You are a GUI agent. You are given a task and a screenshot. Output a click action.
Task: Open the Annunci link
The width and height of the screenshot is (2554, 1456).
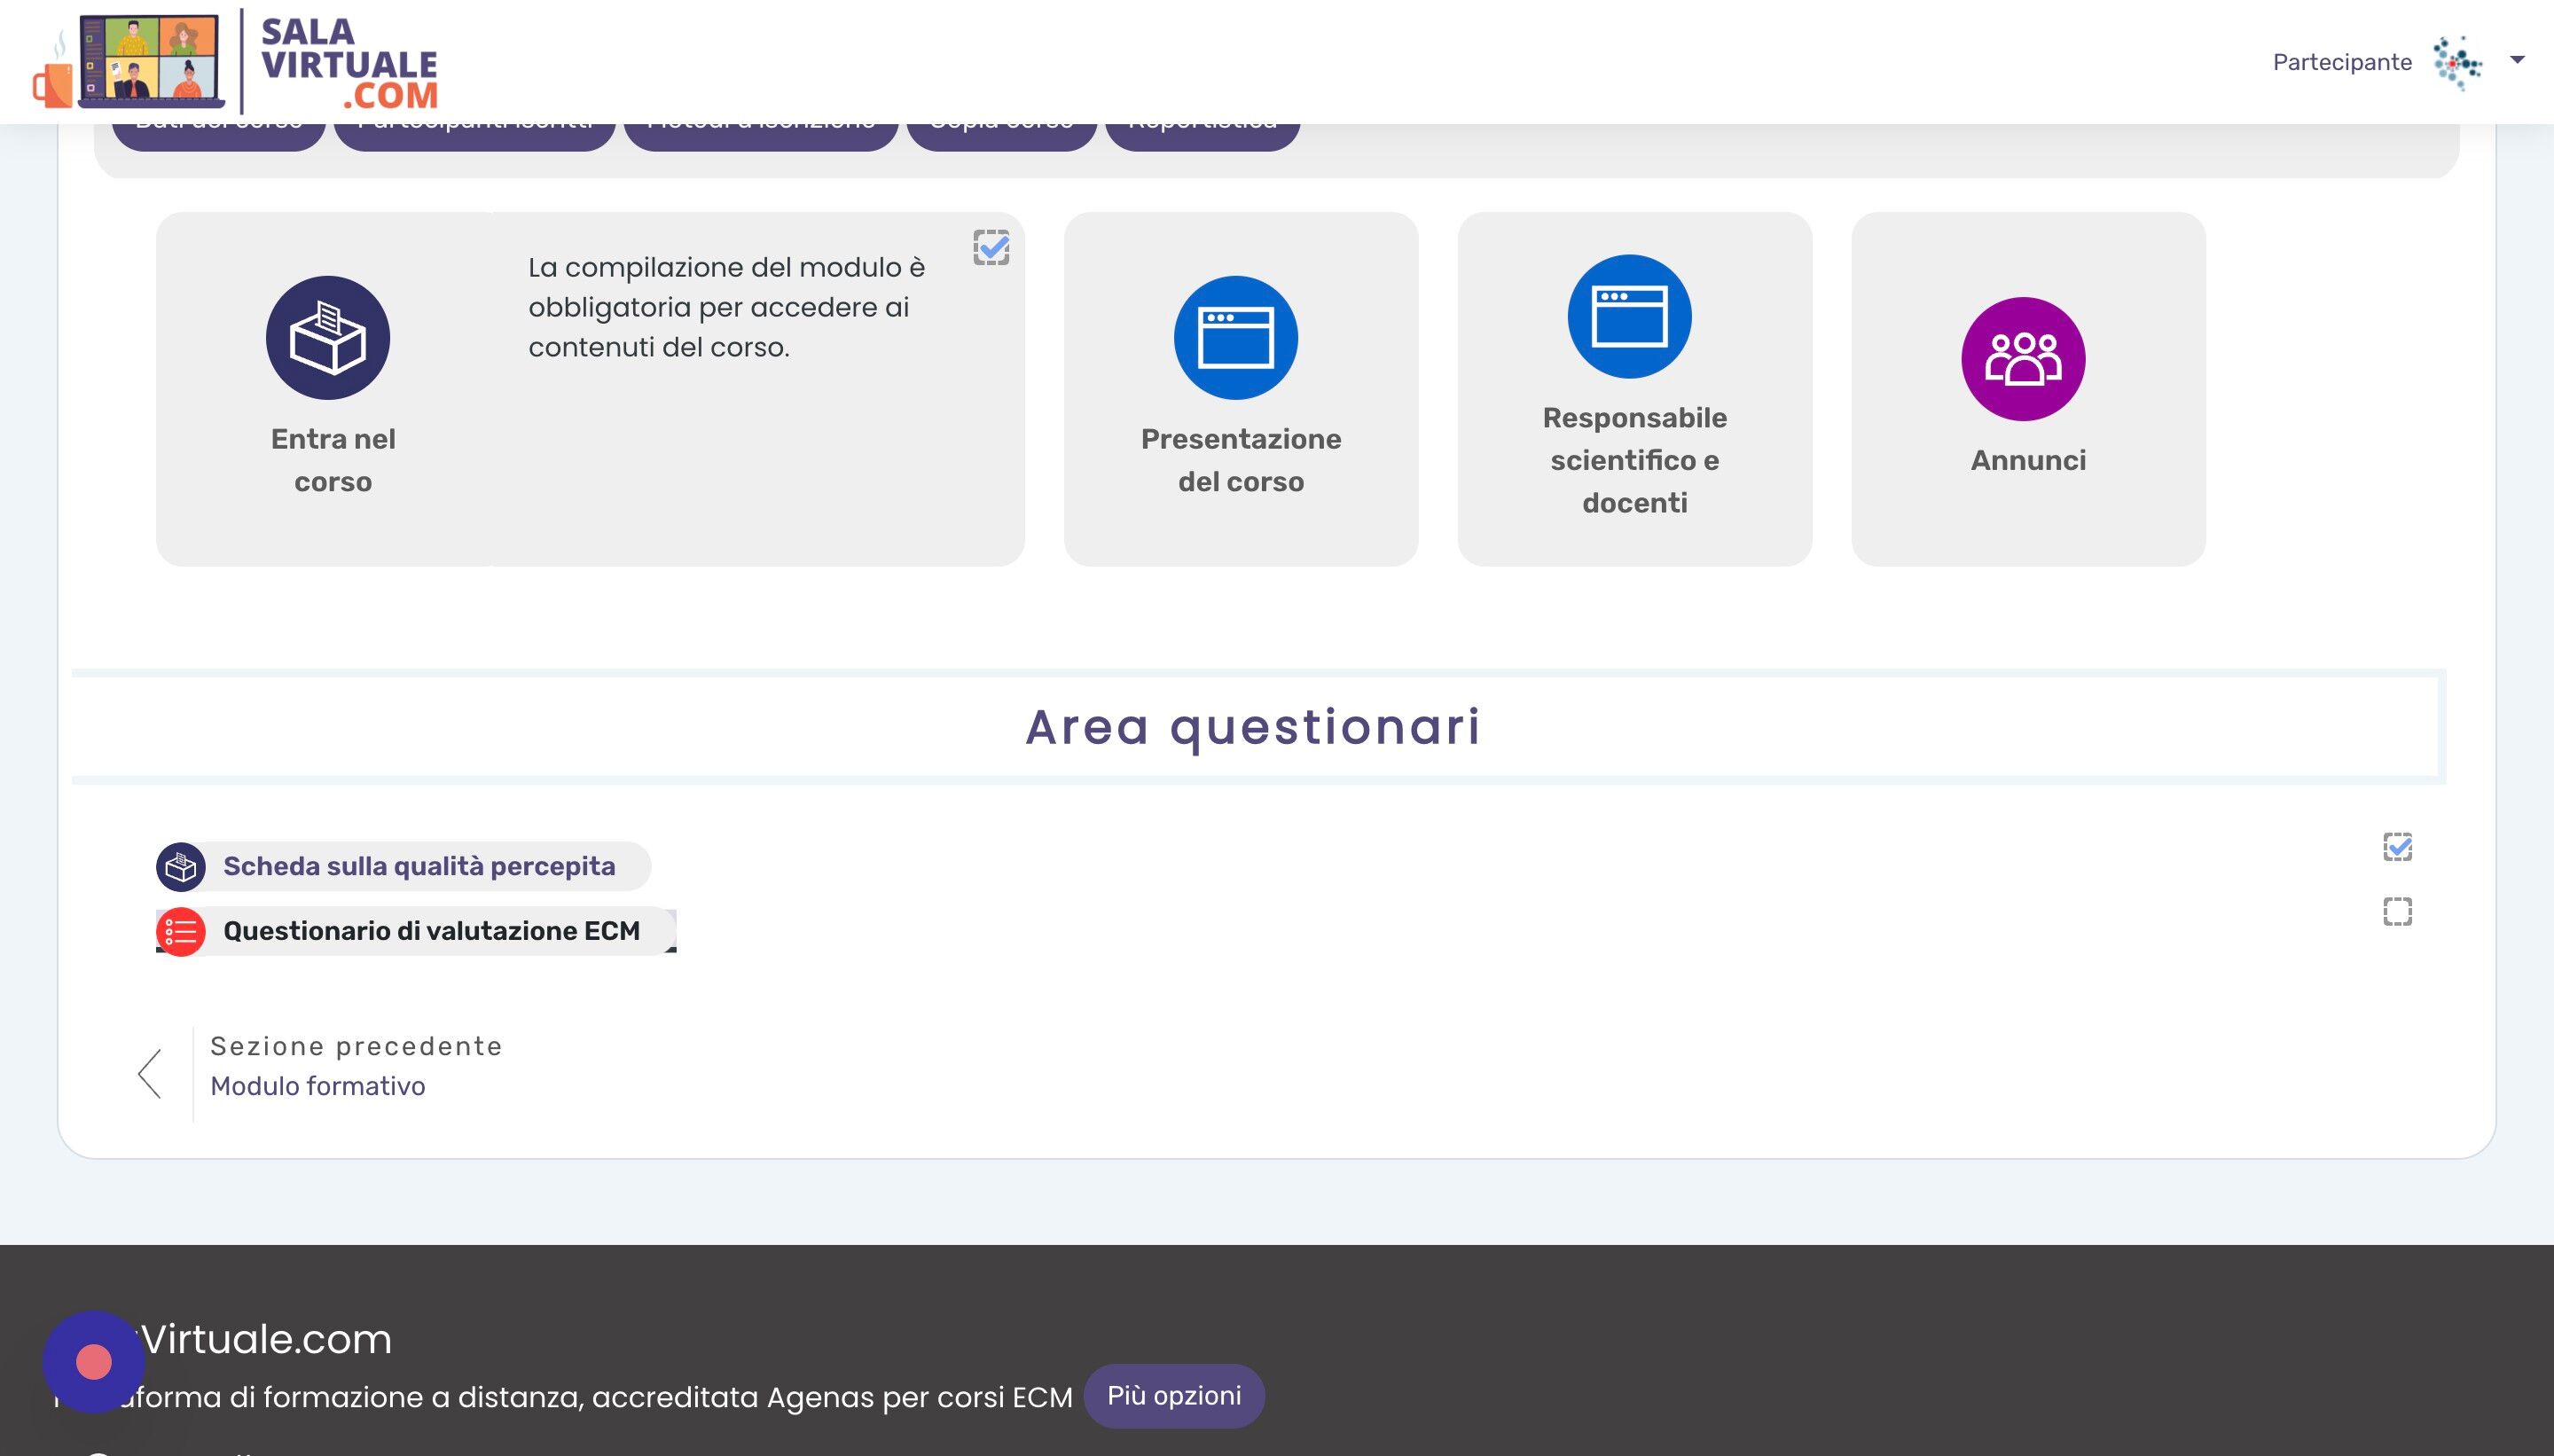coord(2028,460)
